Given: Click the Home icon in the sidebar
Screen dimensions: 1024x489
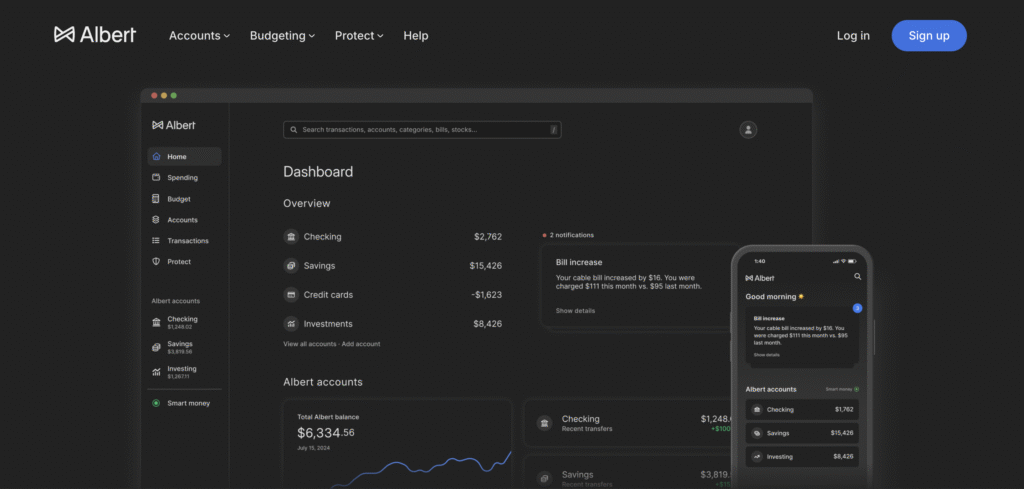Looking at the screenshot, I should [x=156, y=157].
